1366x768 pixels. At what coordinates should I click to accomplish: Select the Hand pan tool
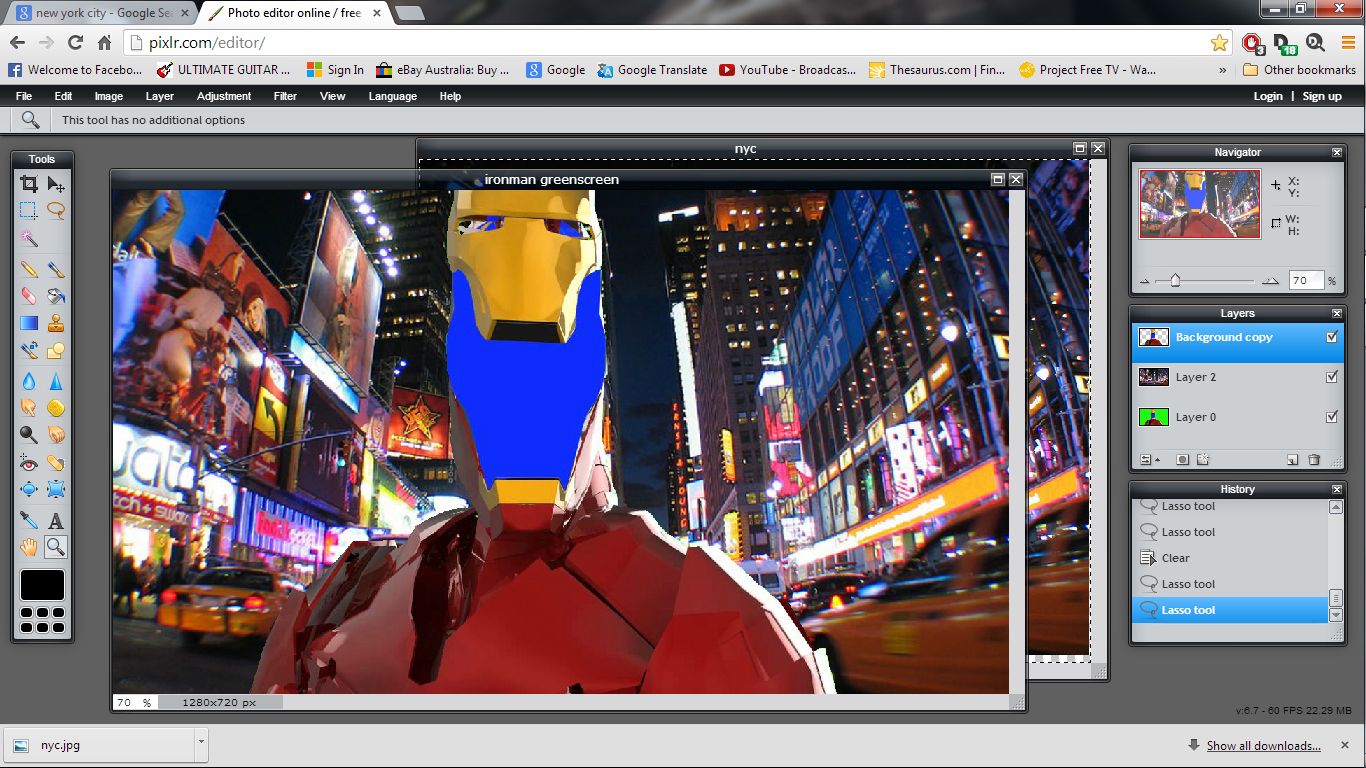click(x=29, y=547)
